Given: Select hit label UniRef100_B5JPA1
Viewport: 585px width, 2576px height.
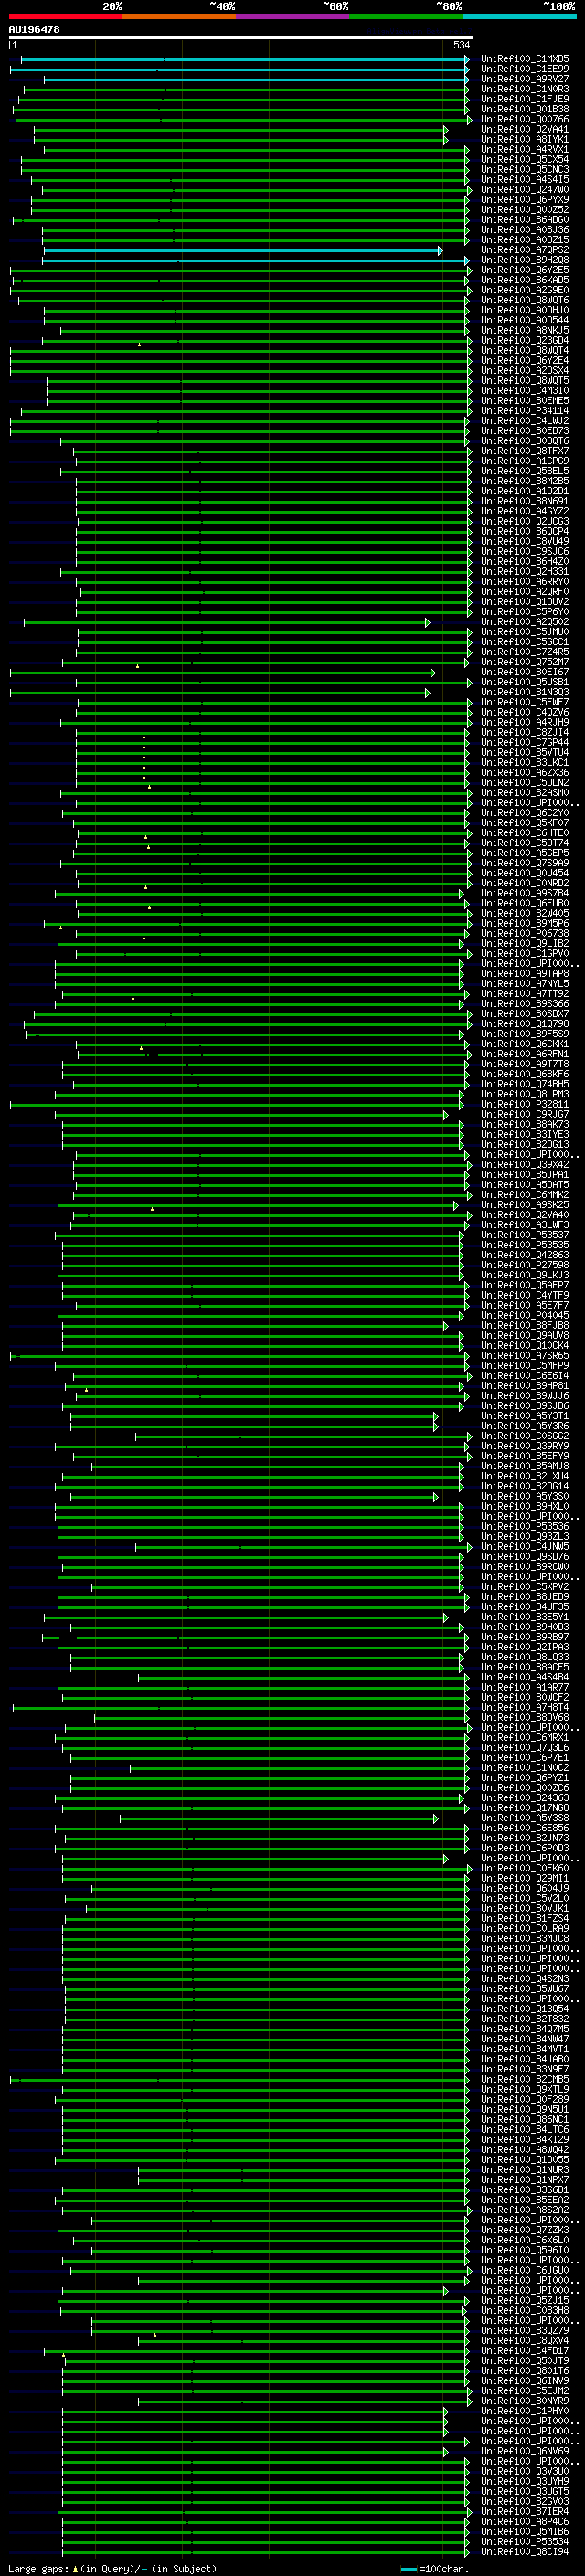Looking at the screenshot, I should [525, 1174].
